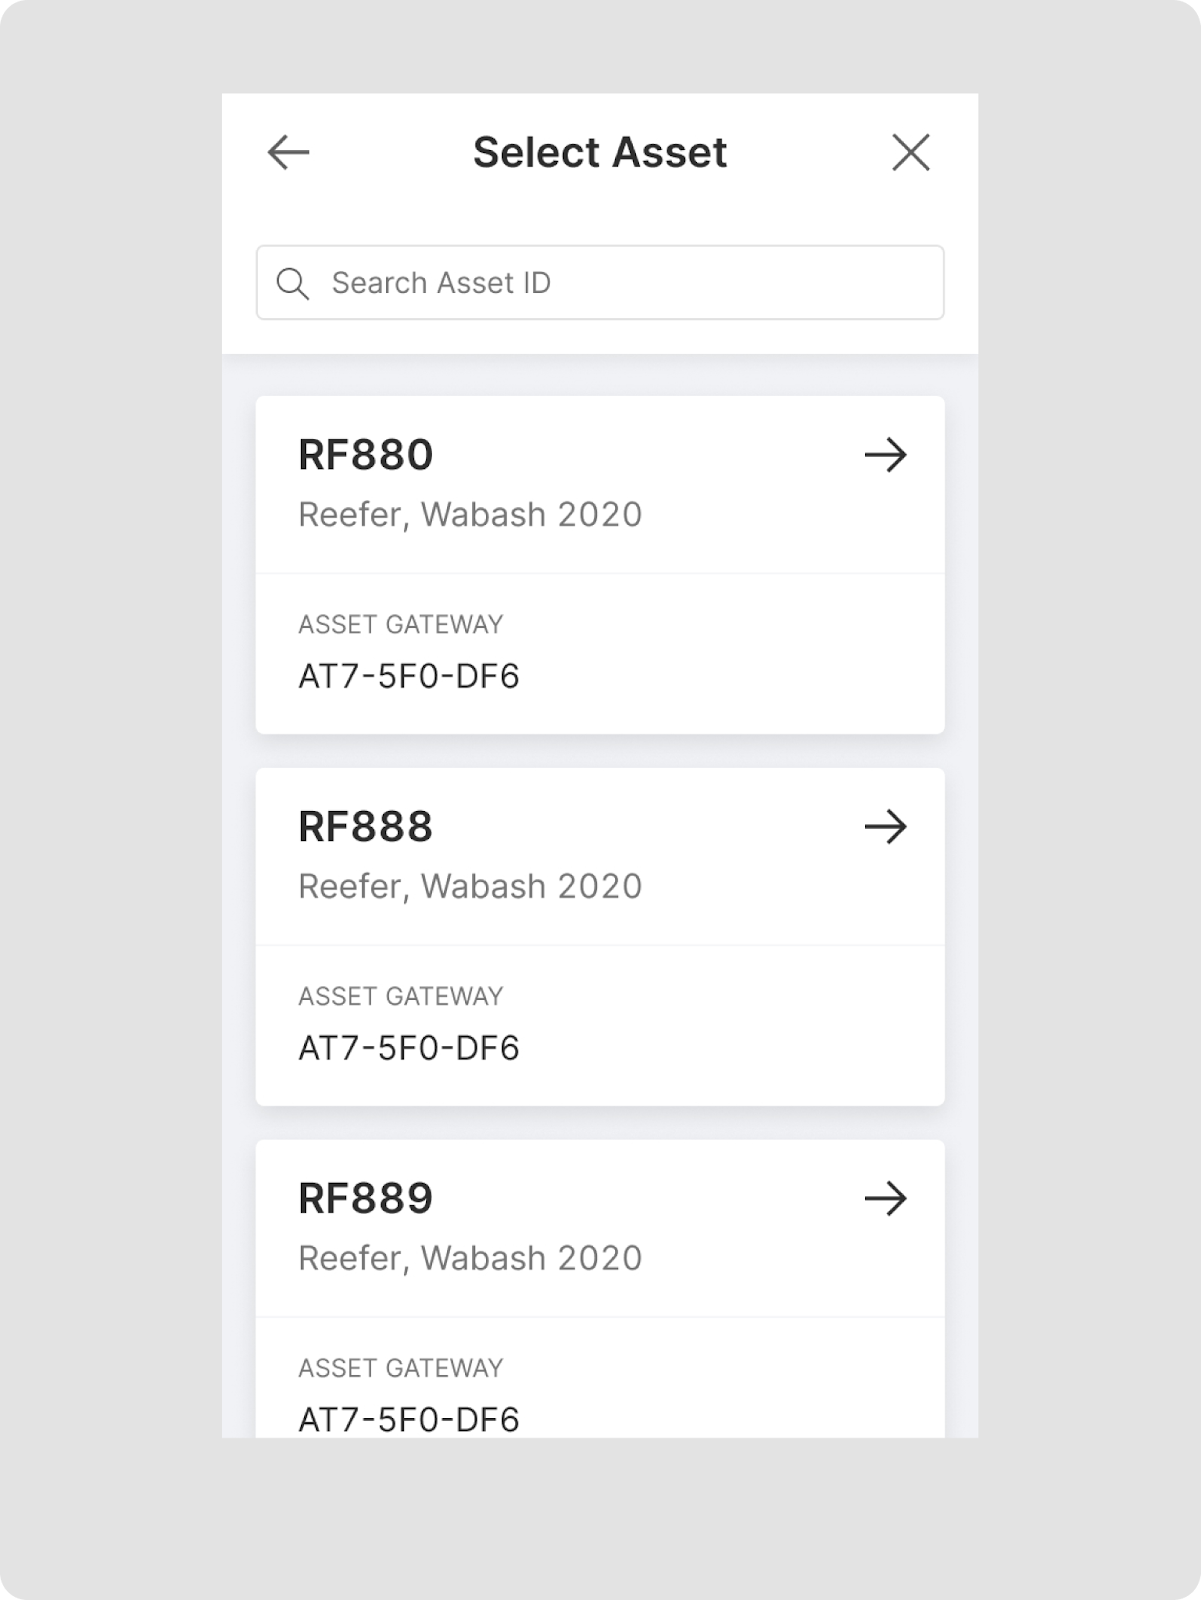Click the magnifying glass search icon
Viewport: 1201px width, 1600px height.
point(293,283)
